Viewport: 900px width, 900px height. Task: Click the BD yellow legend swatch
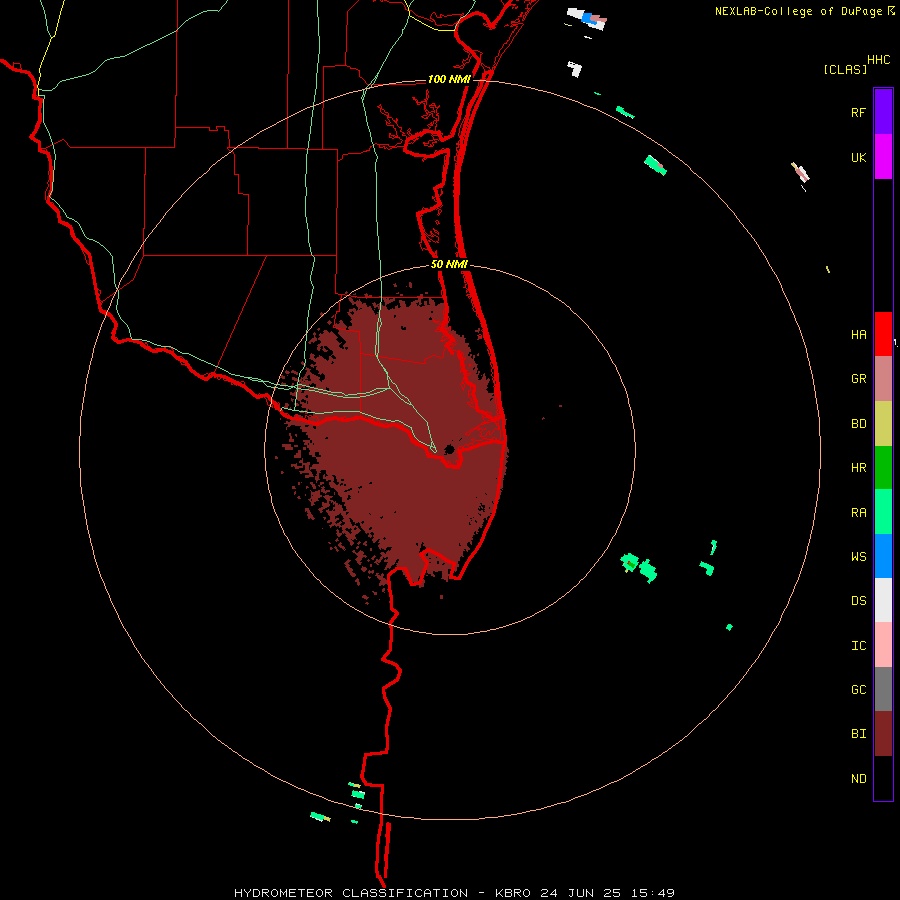pyautogui.click(x=883, y=424)
